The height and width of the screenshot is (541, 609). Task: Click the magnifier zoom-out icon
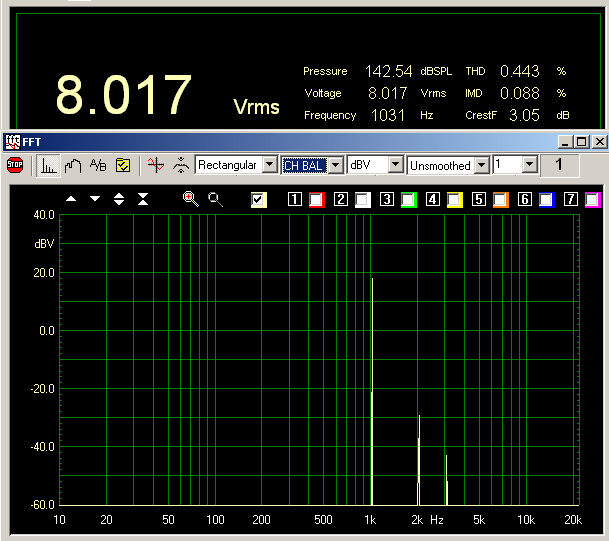[x=215, y=199]
